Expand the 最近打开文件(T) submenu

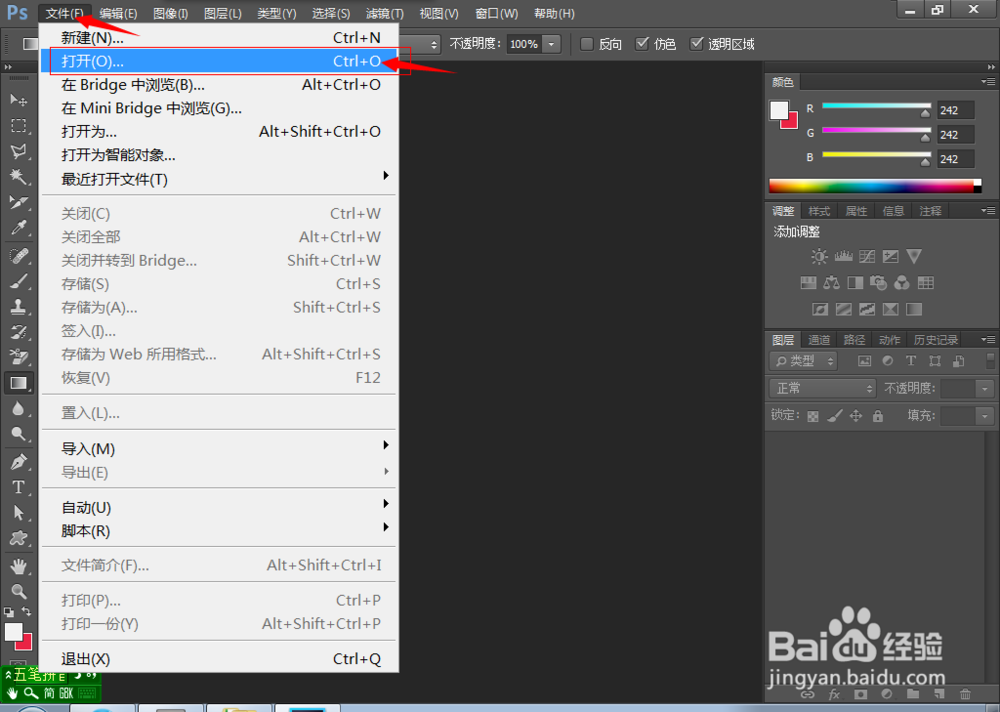[x=218, y=179]
